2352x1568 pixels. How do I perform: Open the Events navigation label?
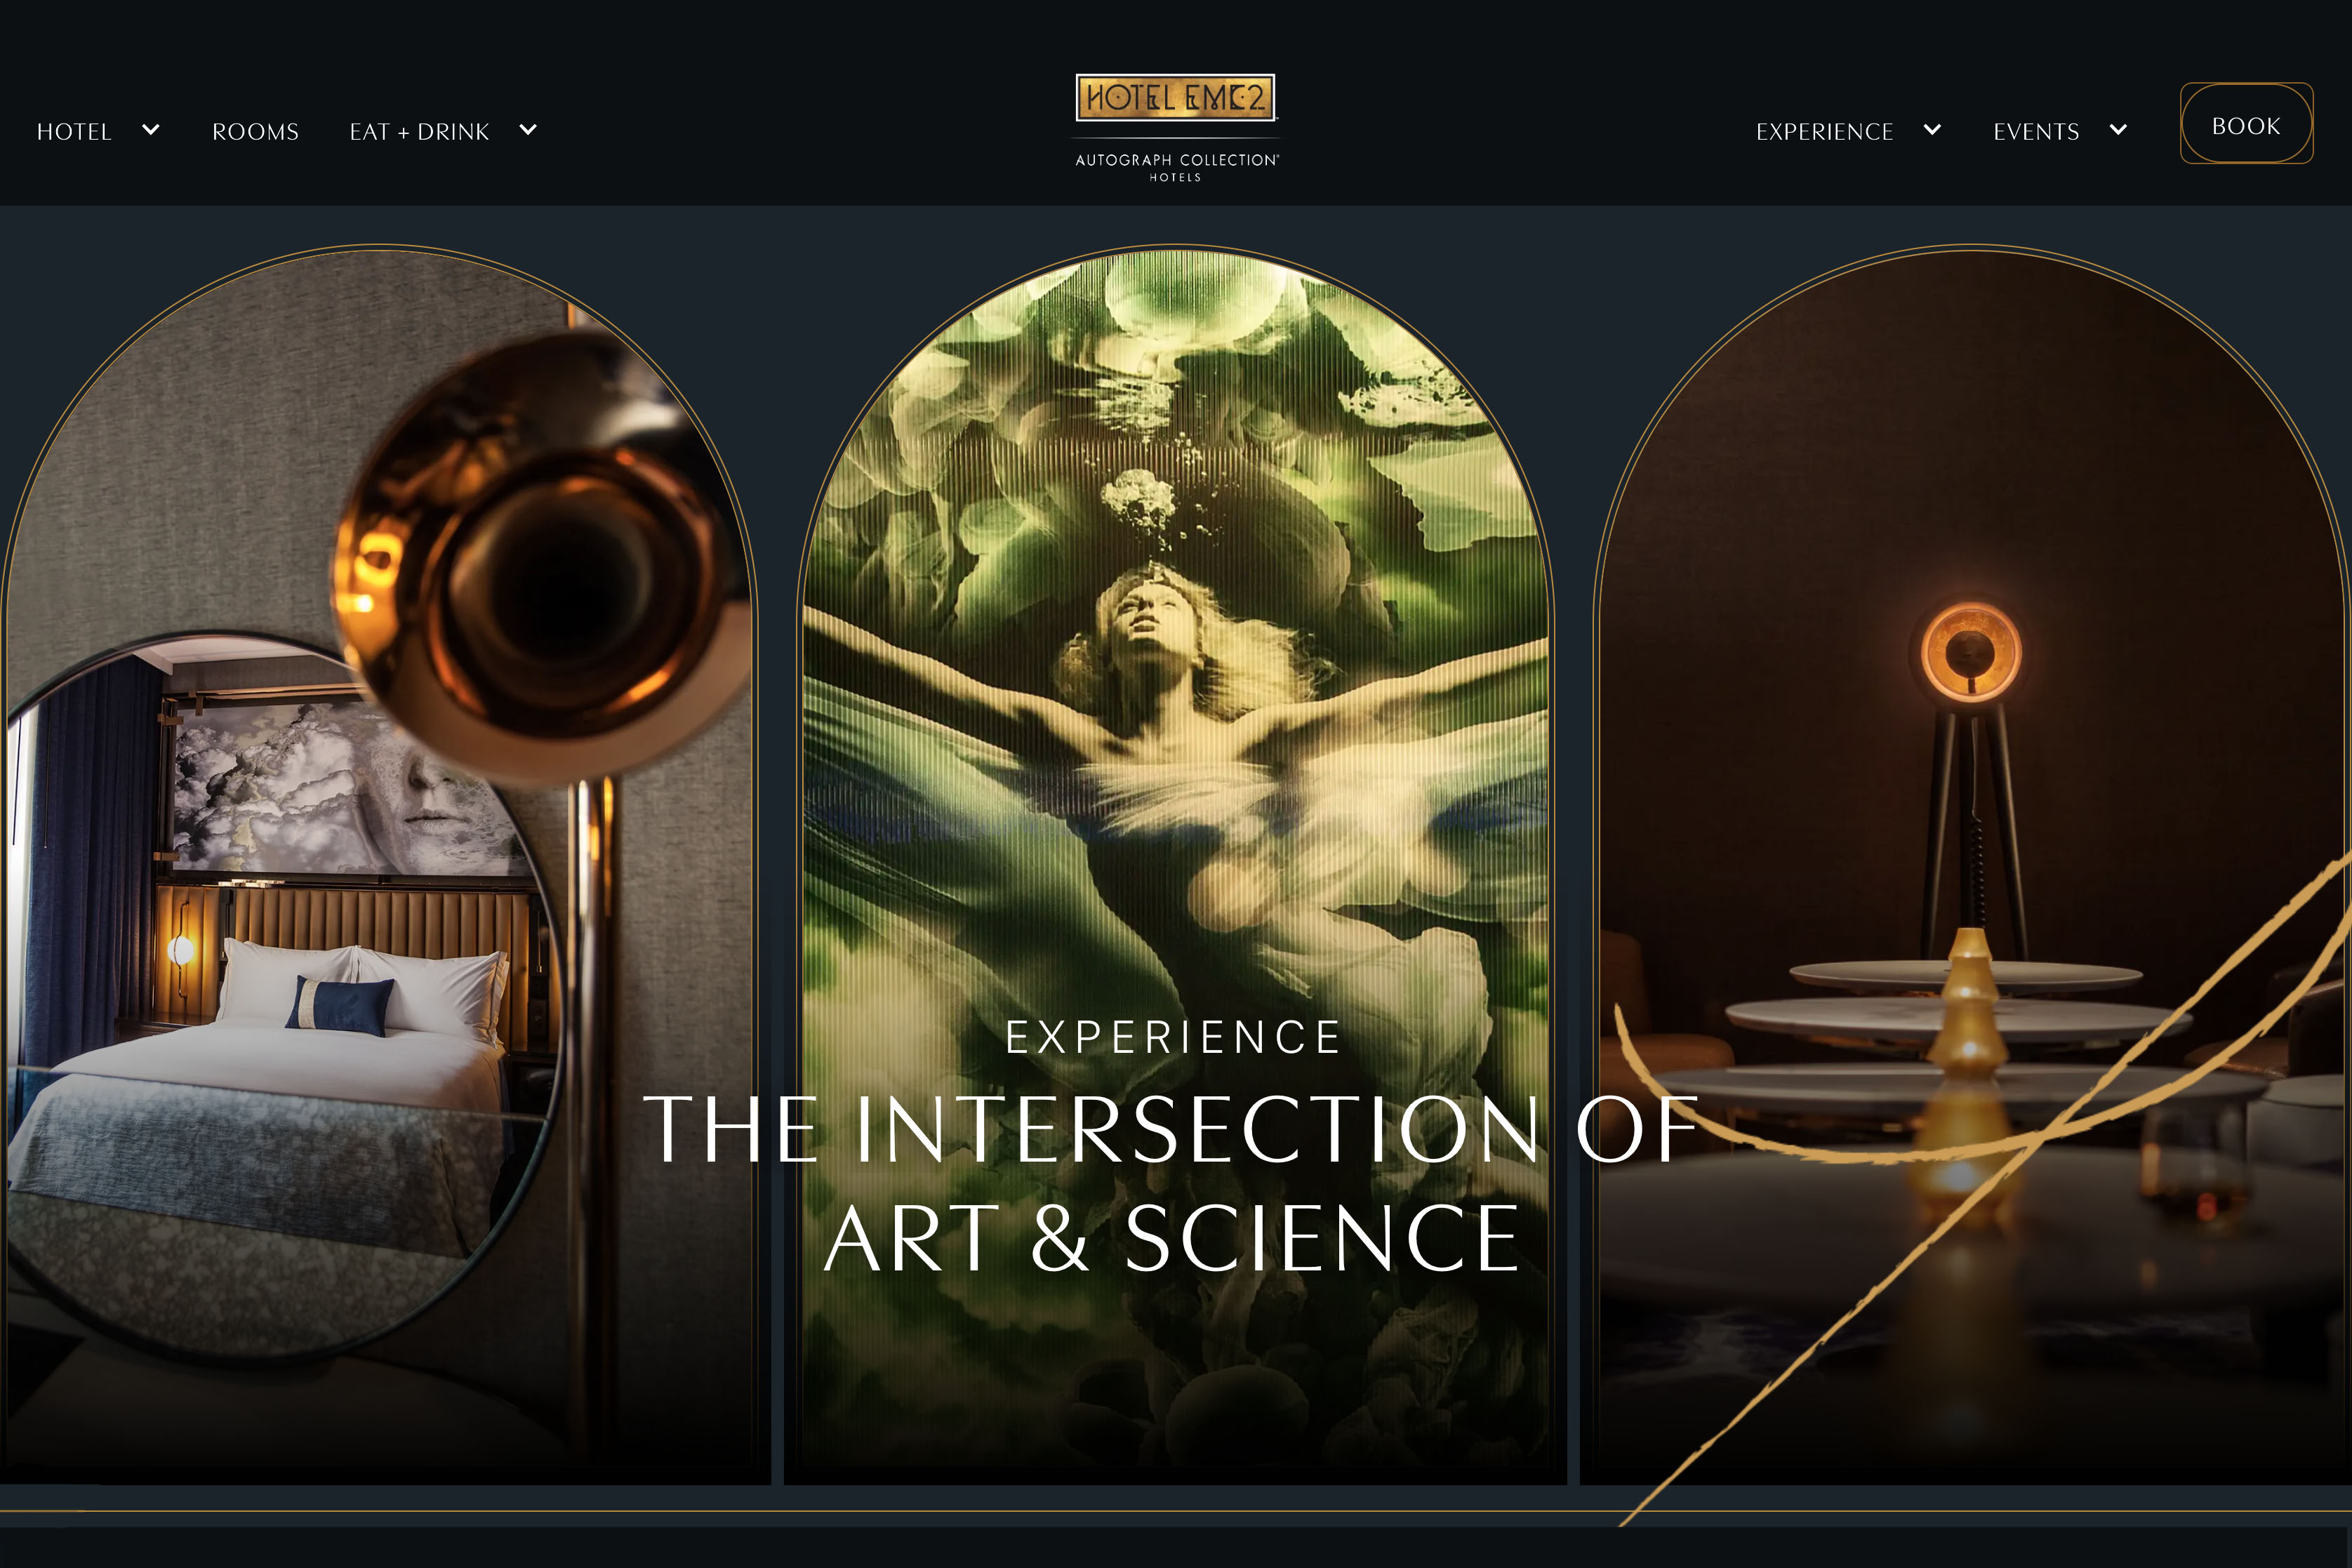pyautogui.click(x=2036, y=132)
